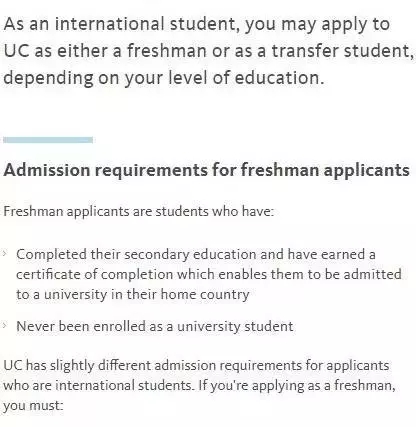Click the words "home country" in the first bullet
The width and height of the screenshot is (416, 427).
tap(205, 295)
